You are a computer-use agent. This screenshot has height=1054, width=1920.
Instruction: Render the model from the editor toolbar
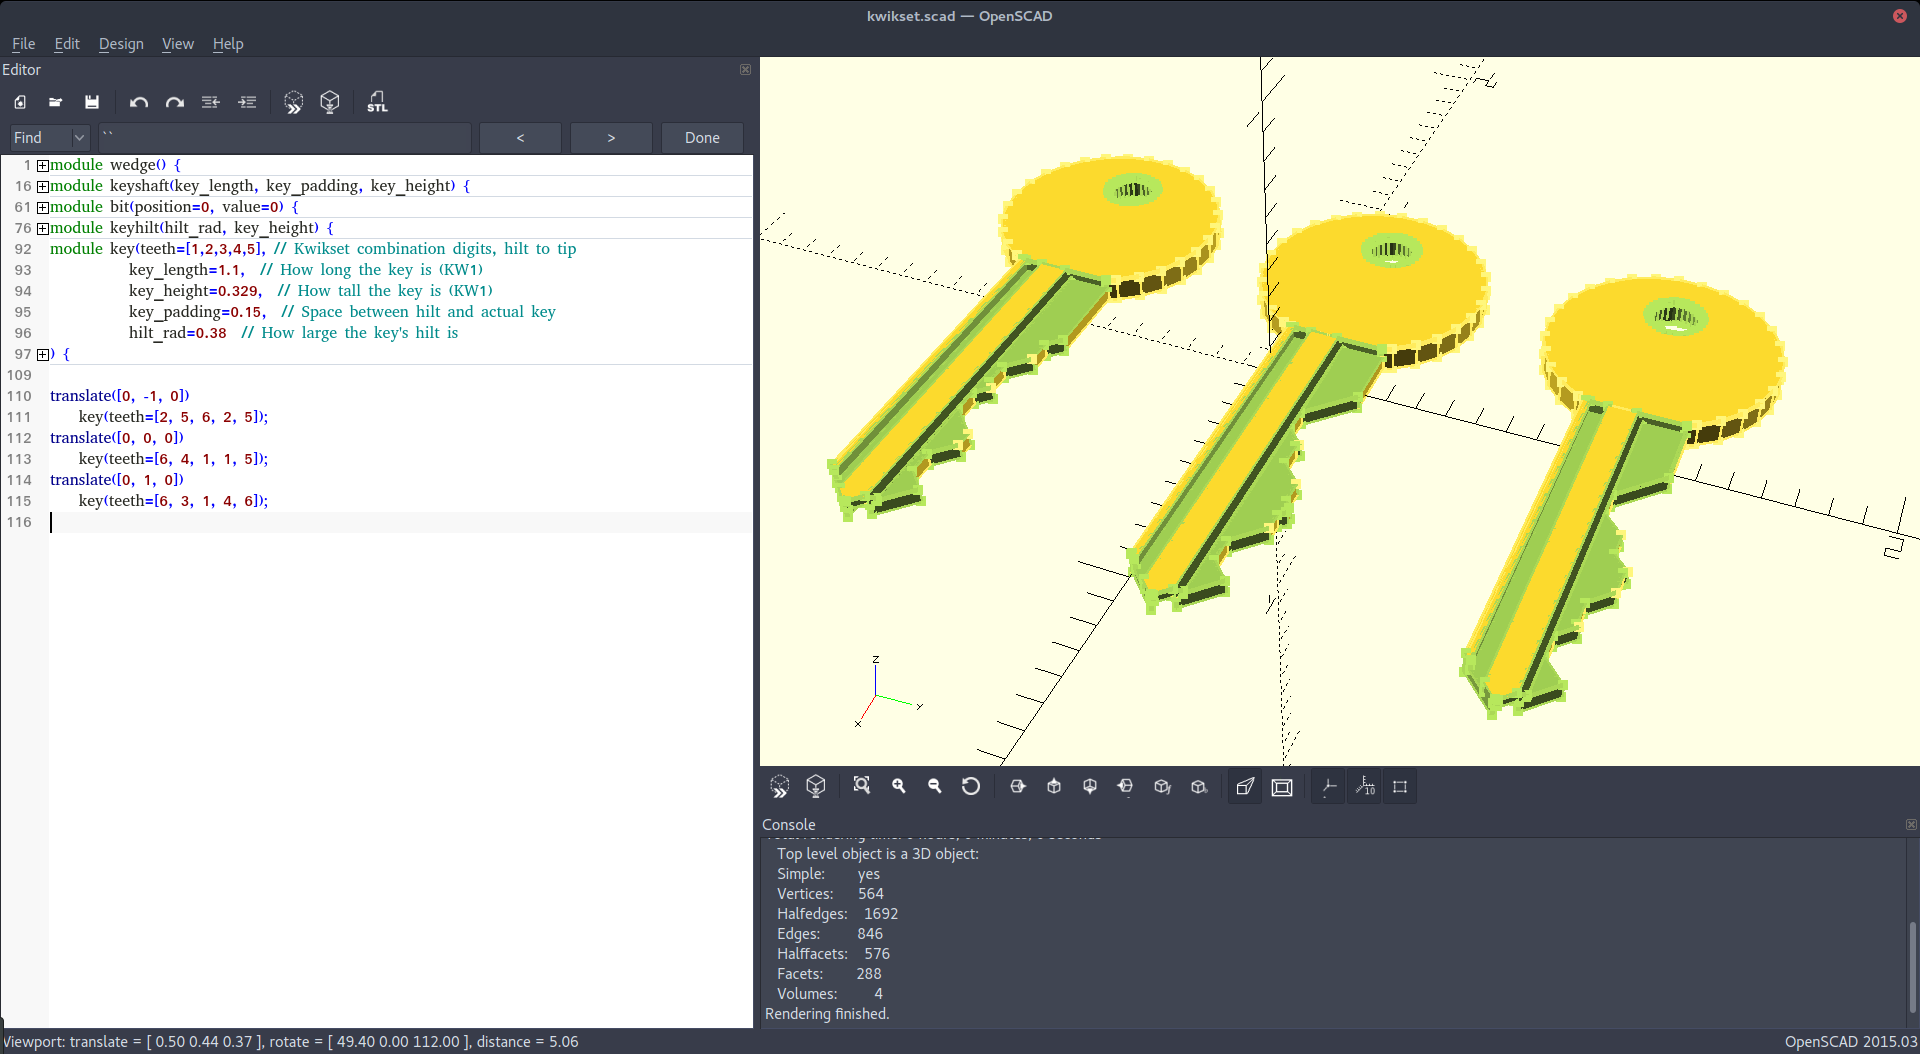point(330,102)
